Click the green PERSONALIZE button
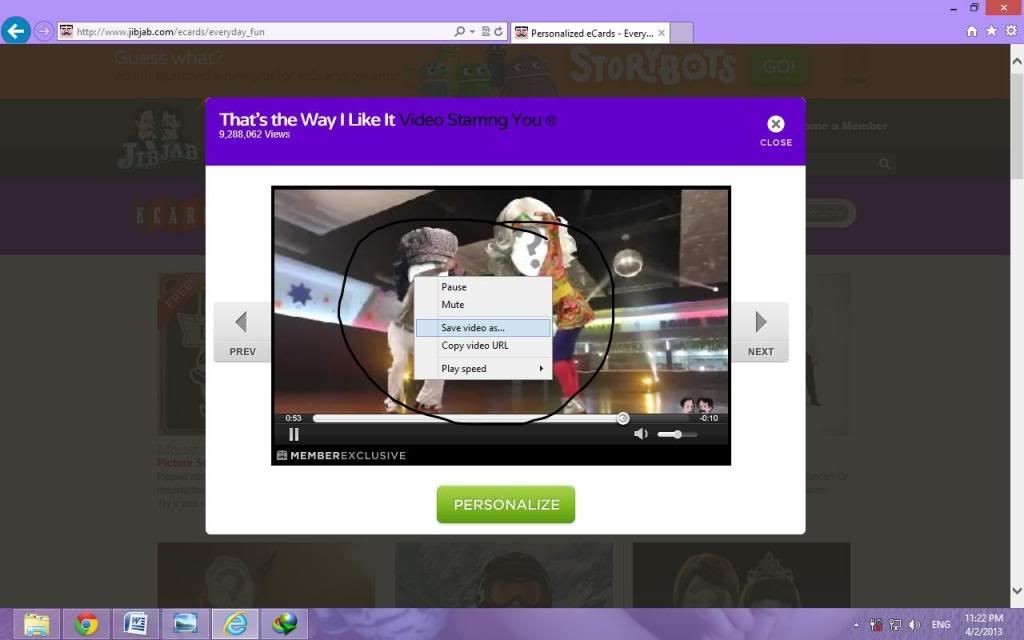 pyautogui.click(x=506, y=504)
